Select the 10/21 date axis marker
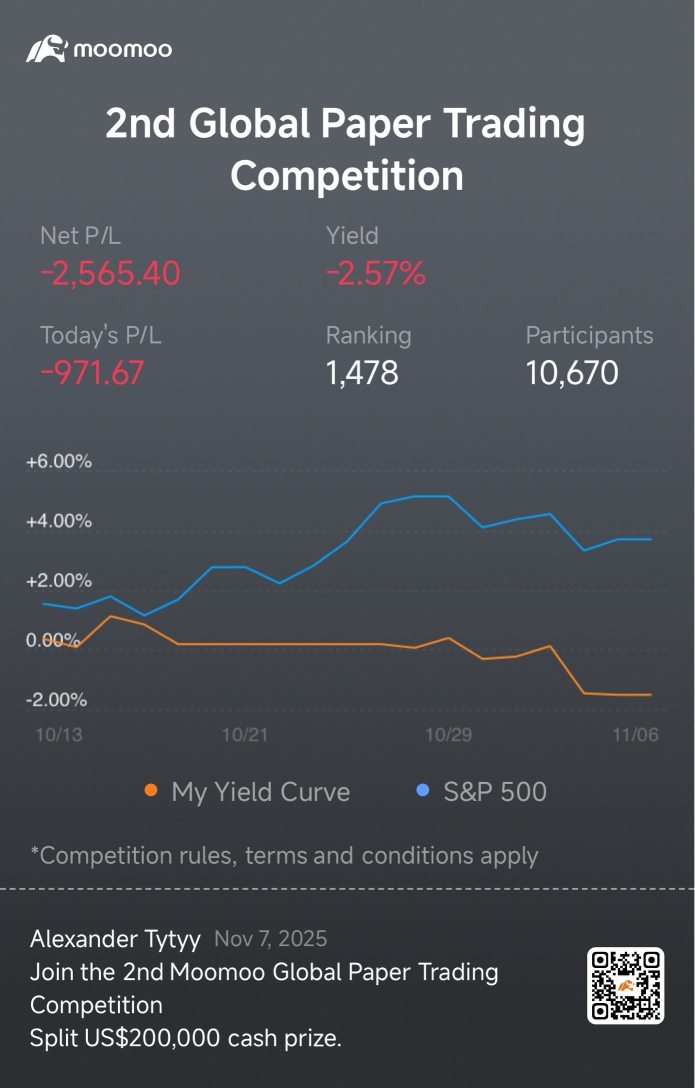 [x=245, y=735]
